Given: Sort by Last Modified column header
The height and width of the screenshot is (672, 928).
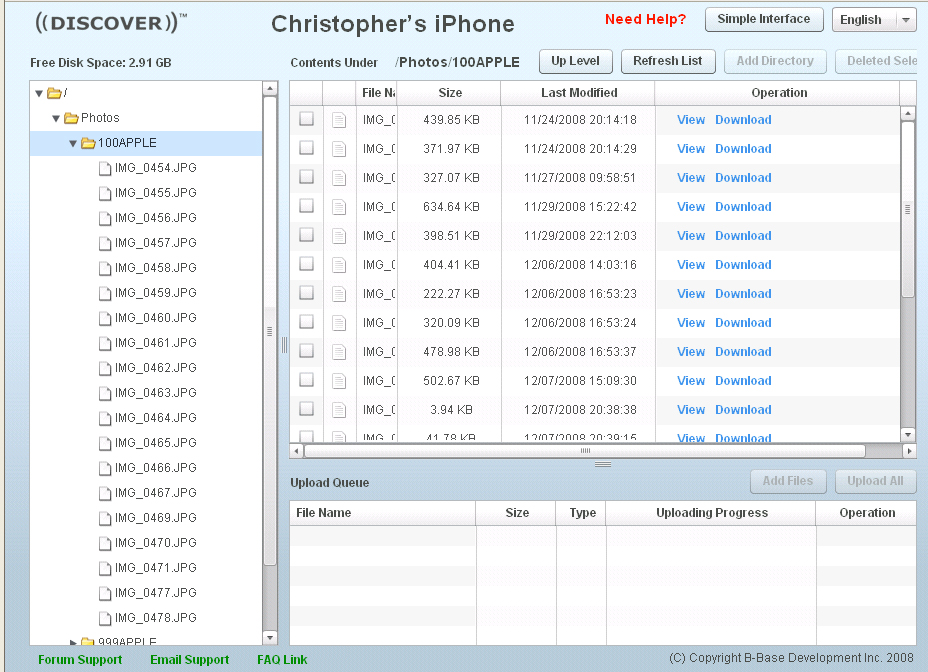Looking at the screenshot, I should [x=578, y=93].
